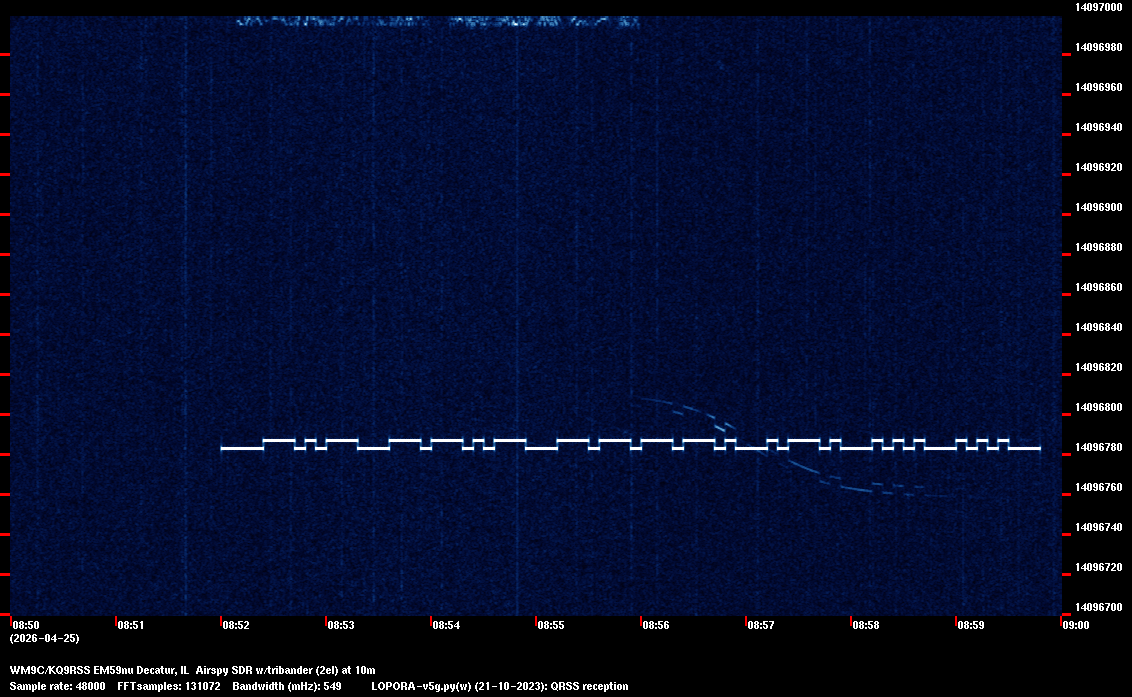Viewport: 1132px width, 697px height.
Task: Click the 14096900 frequency scale value
Action: point(1098,207)
